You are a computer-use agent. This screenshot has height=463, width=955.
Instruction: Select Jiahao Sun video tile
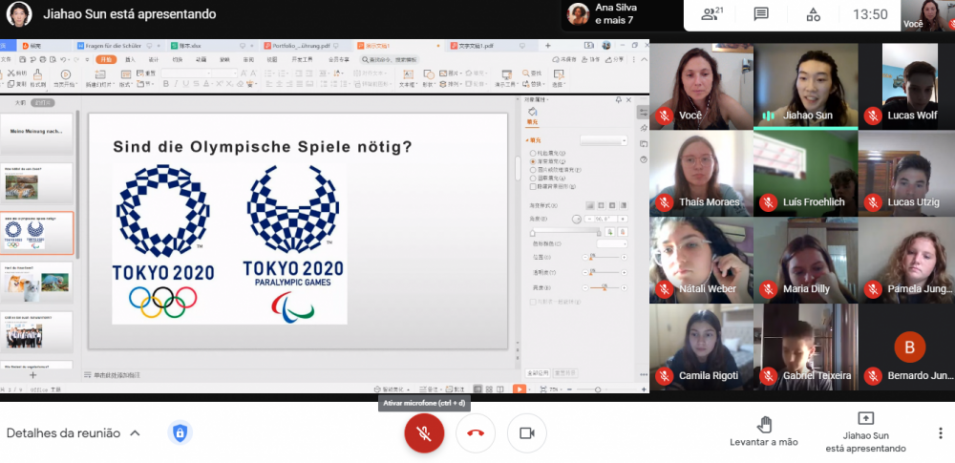pyautogui.click(x=806, y=87)
